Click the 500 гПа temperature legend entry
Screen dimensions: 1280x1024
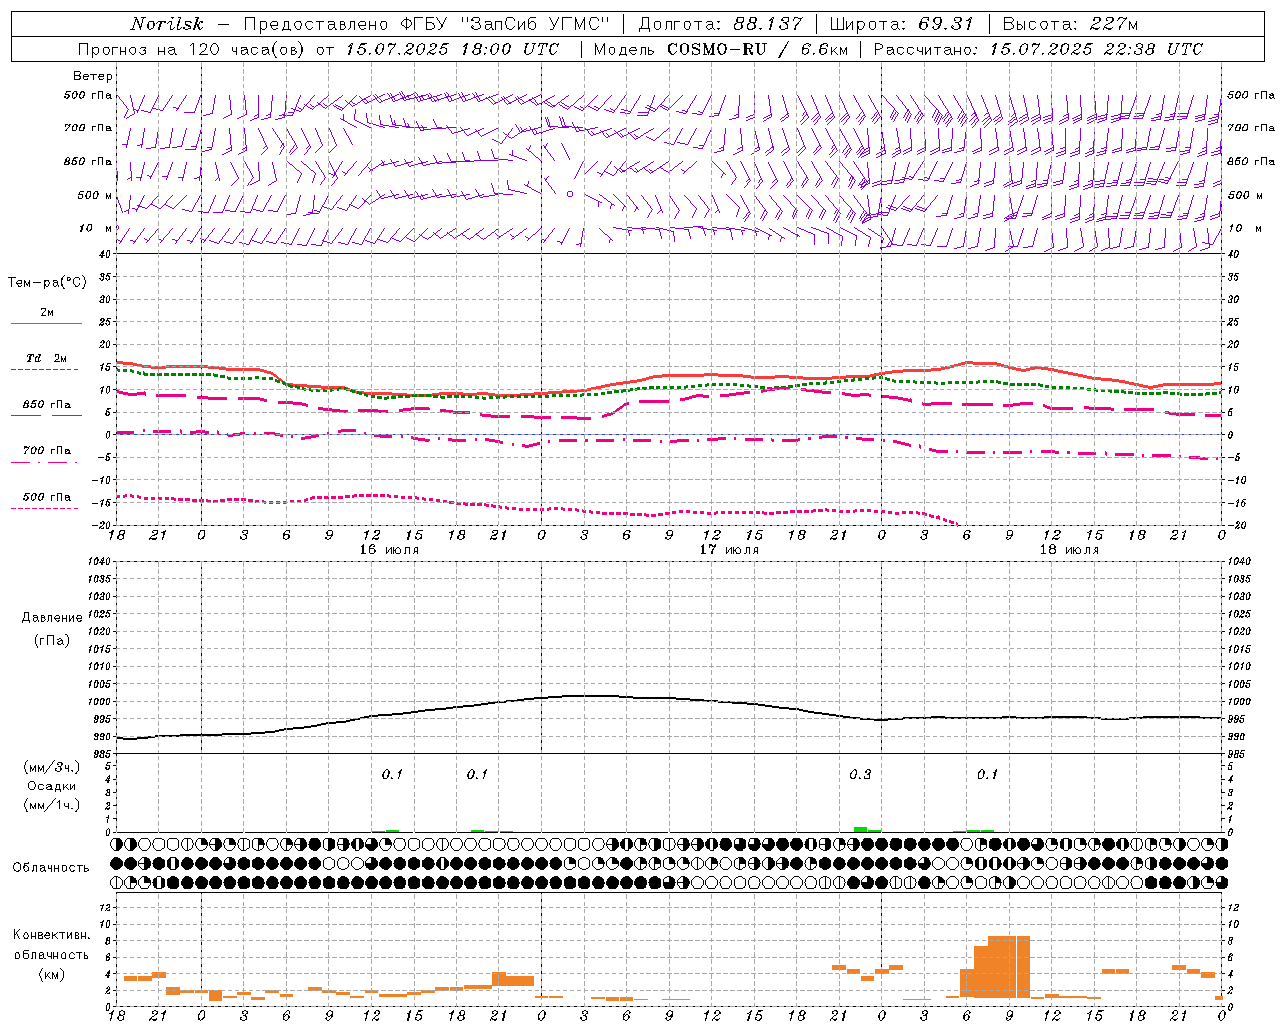coord(47,497)
